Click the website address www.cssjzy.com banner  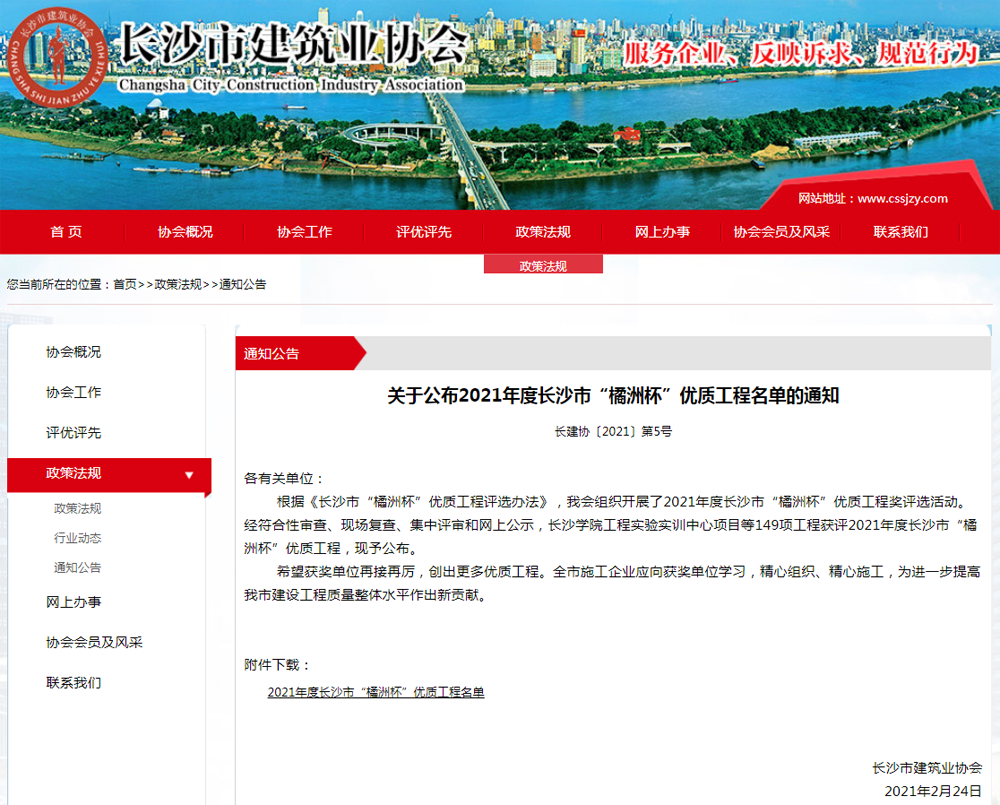click(x=873, y=198)
